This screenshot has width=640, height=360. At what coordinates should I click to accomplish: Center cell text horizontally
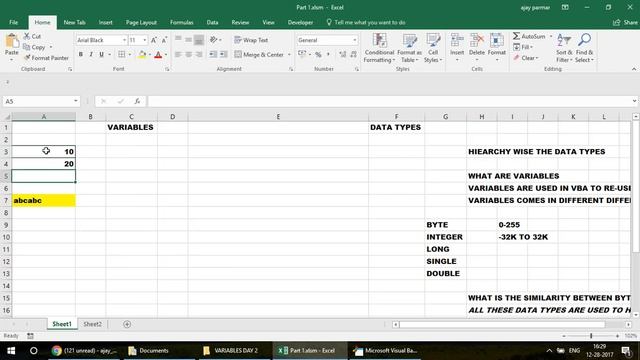189,54
